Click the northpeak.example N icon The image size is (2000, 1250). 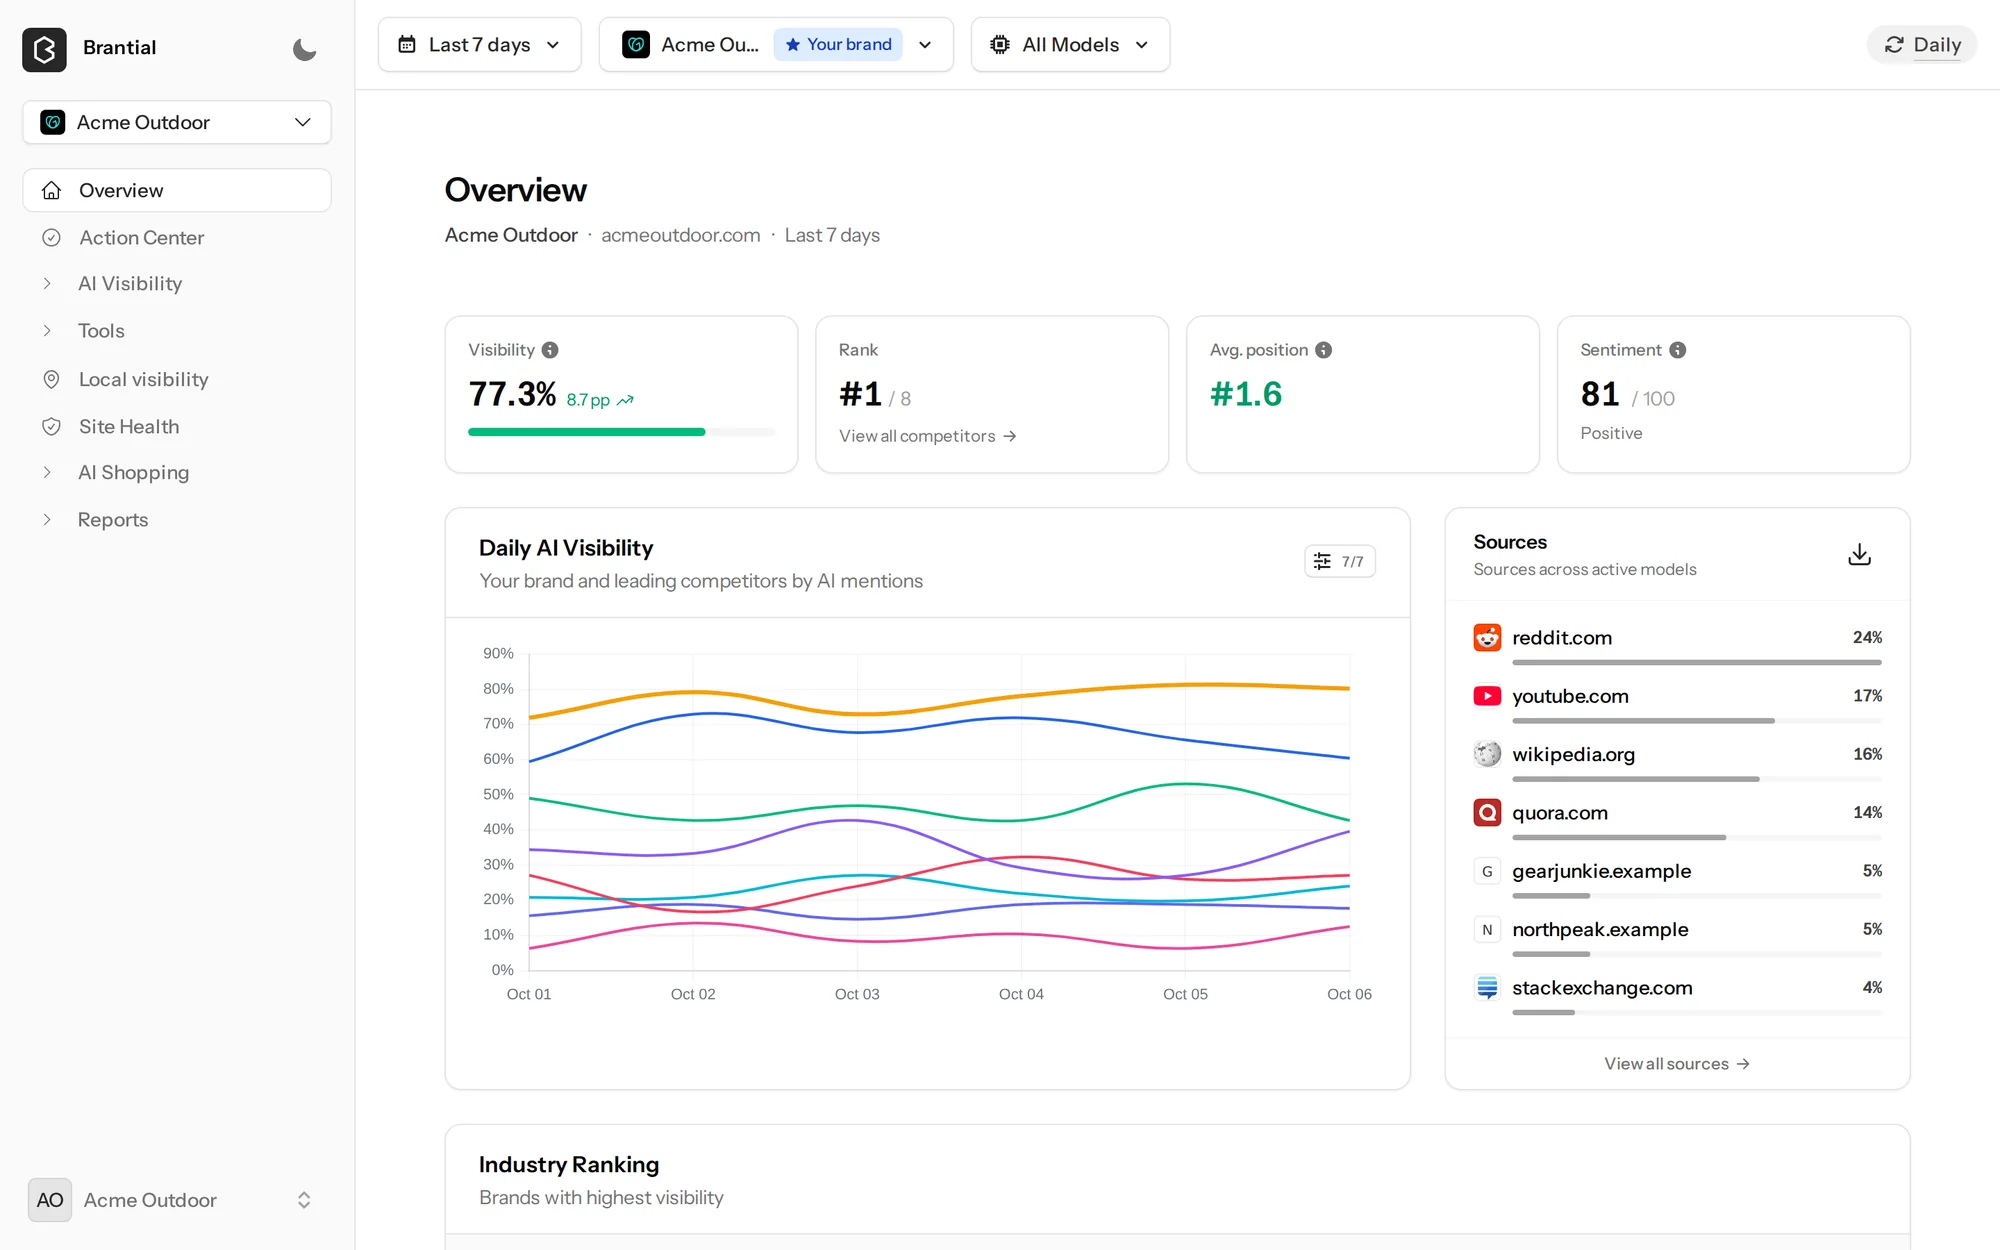(1487, 929)
